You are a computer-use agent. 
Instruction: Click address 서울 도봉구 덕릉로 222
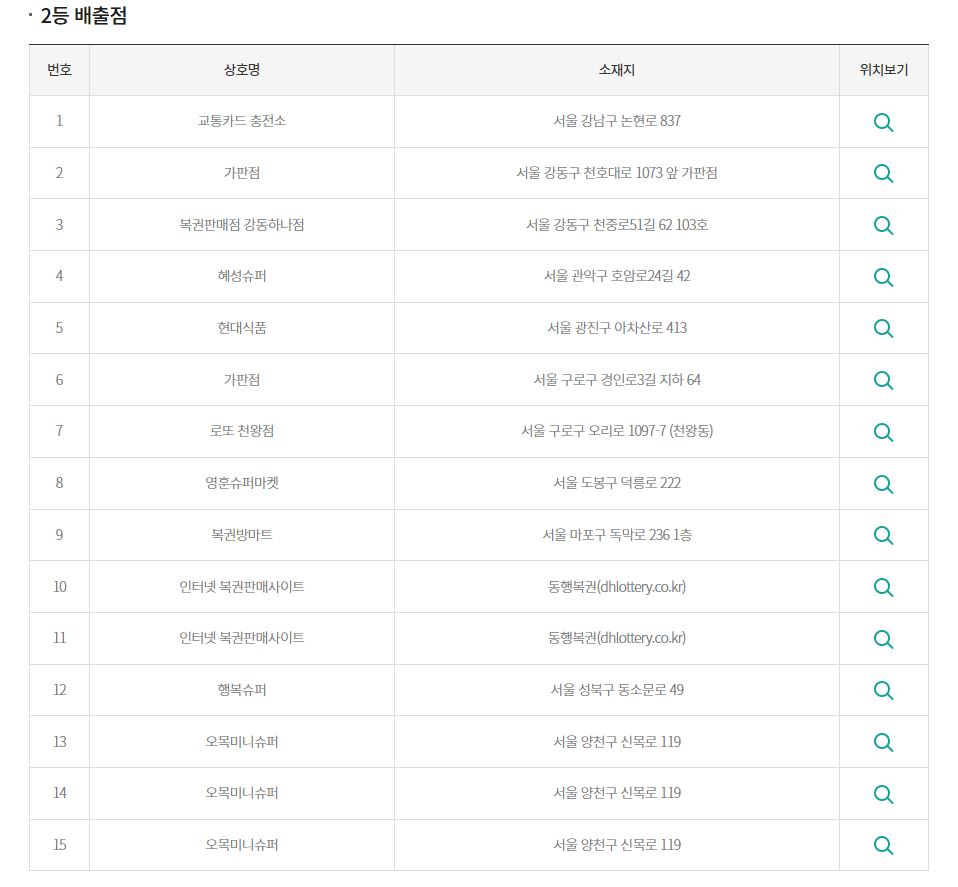tap(616, 483)
